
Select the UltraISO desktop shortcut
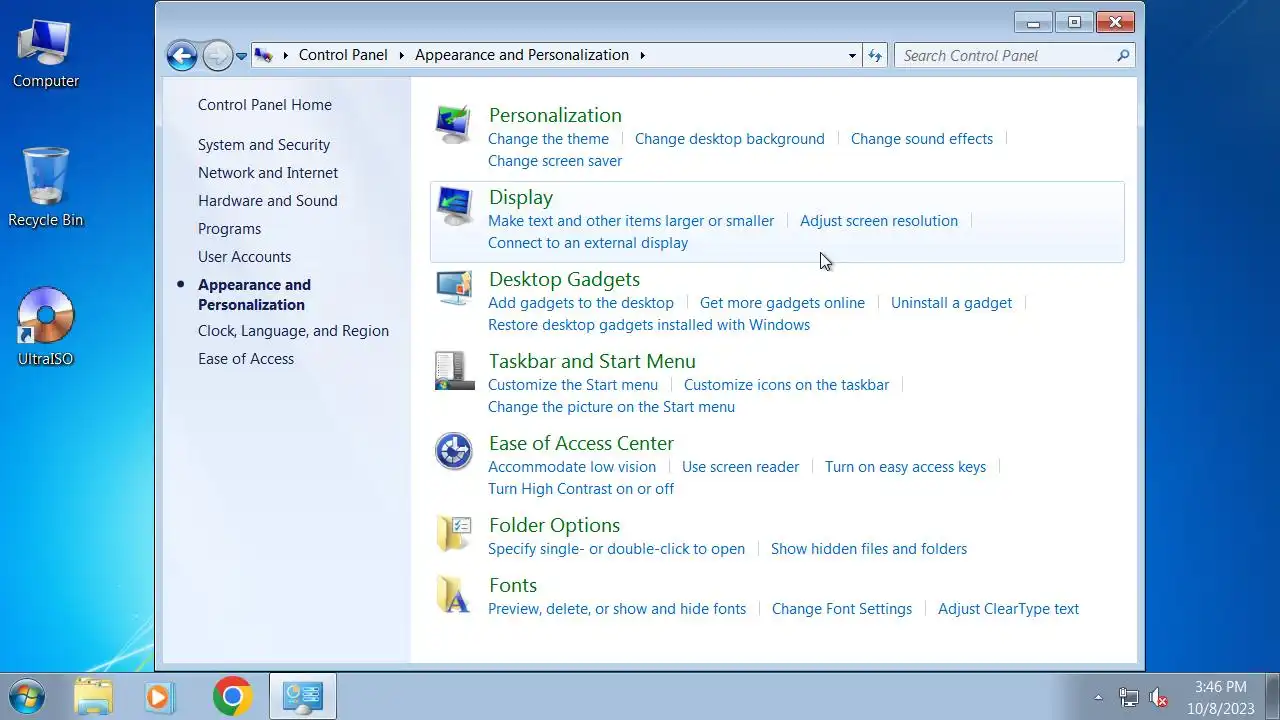46,326
